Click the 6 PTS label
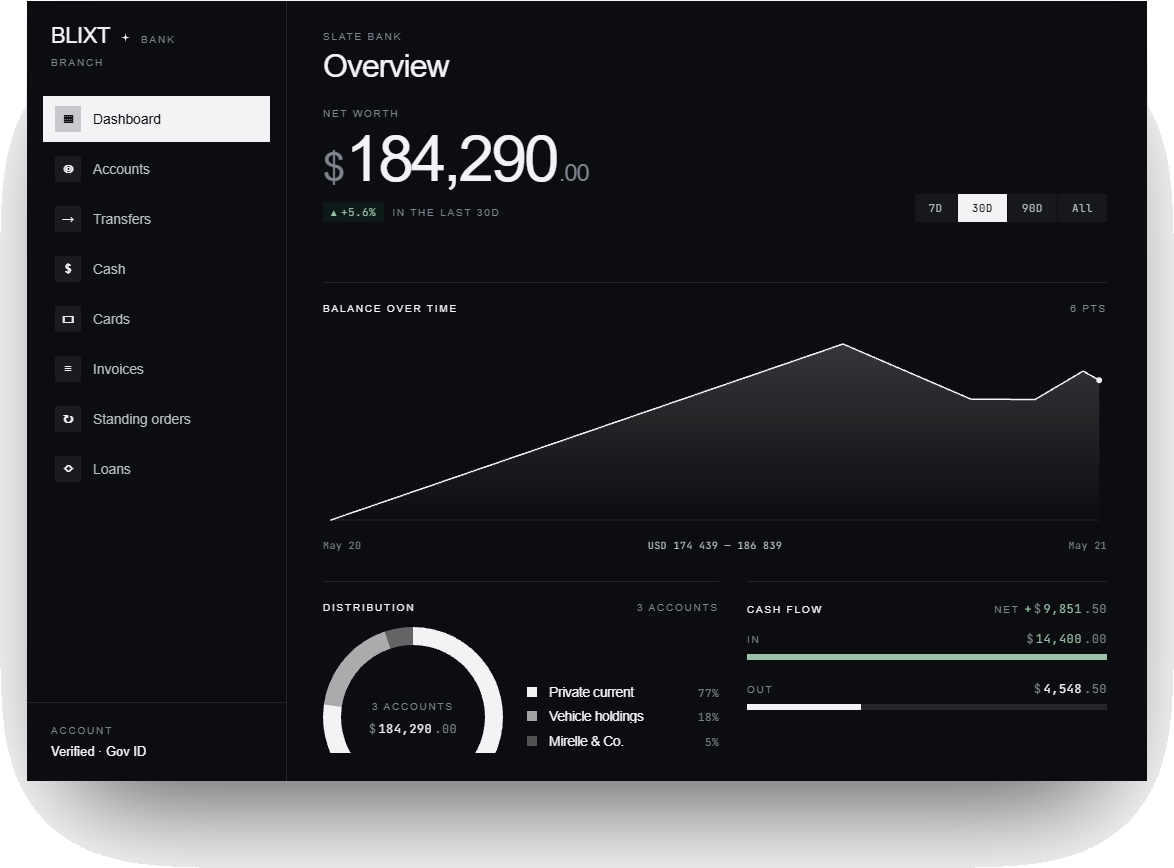The height and width of the screenshot is (868, 1174). 1088,309
